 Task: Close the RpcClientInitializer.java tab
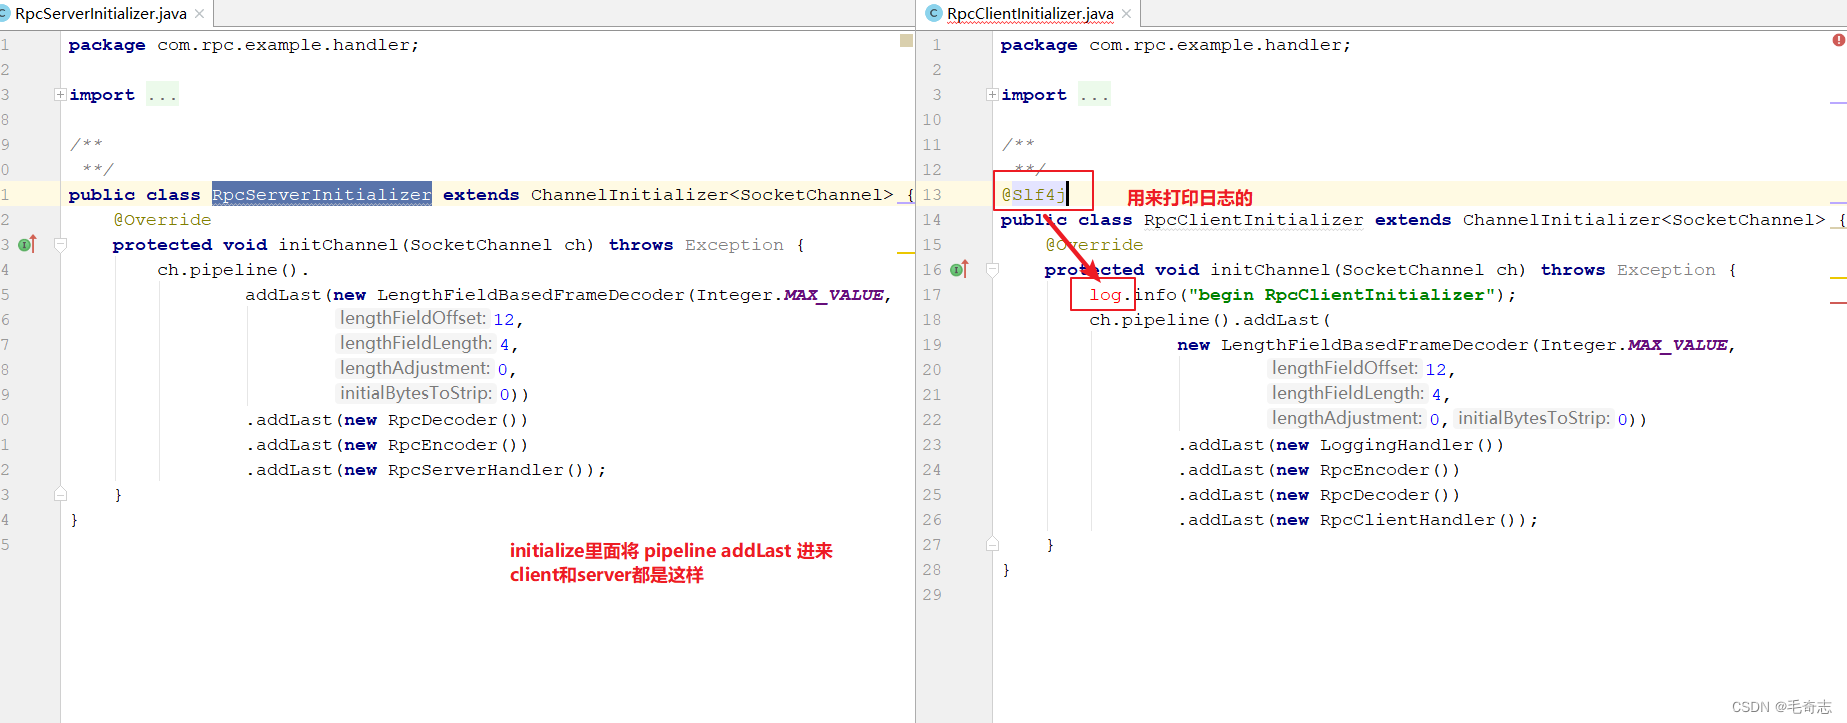1127,14
